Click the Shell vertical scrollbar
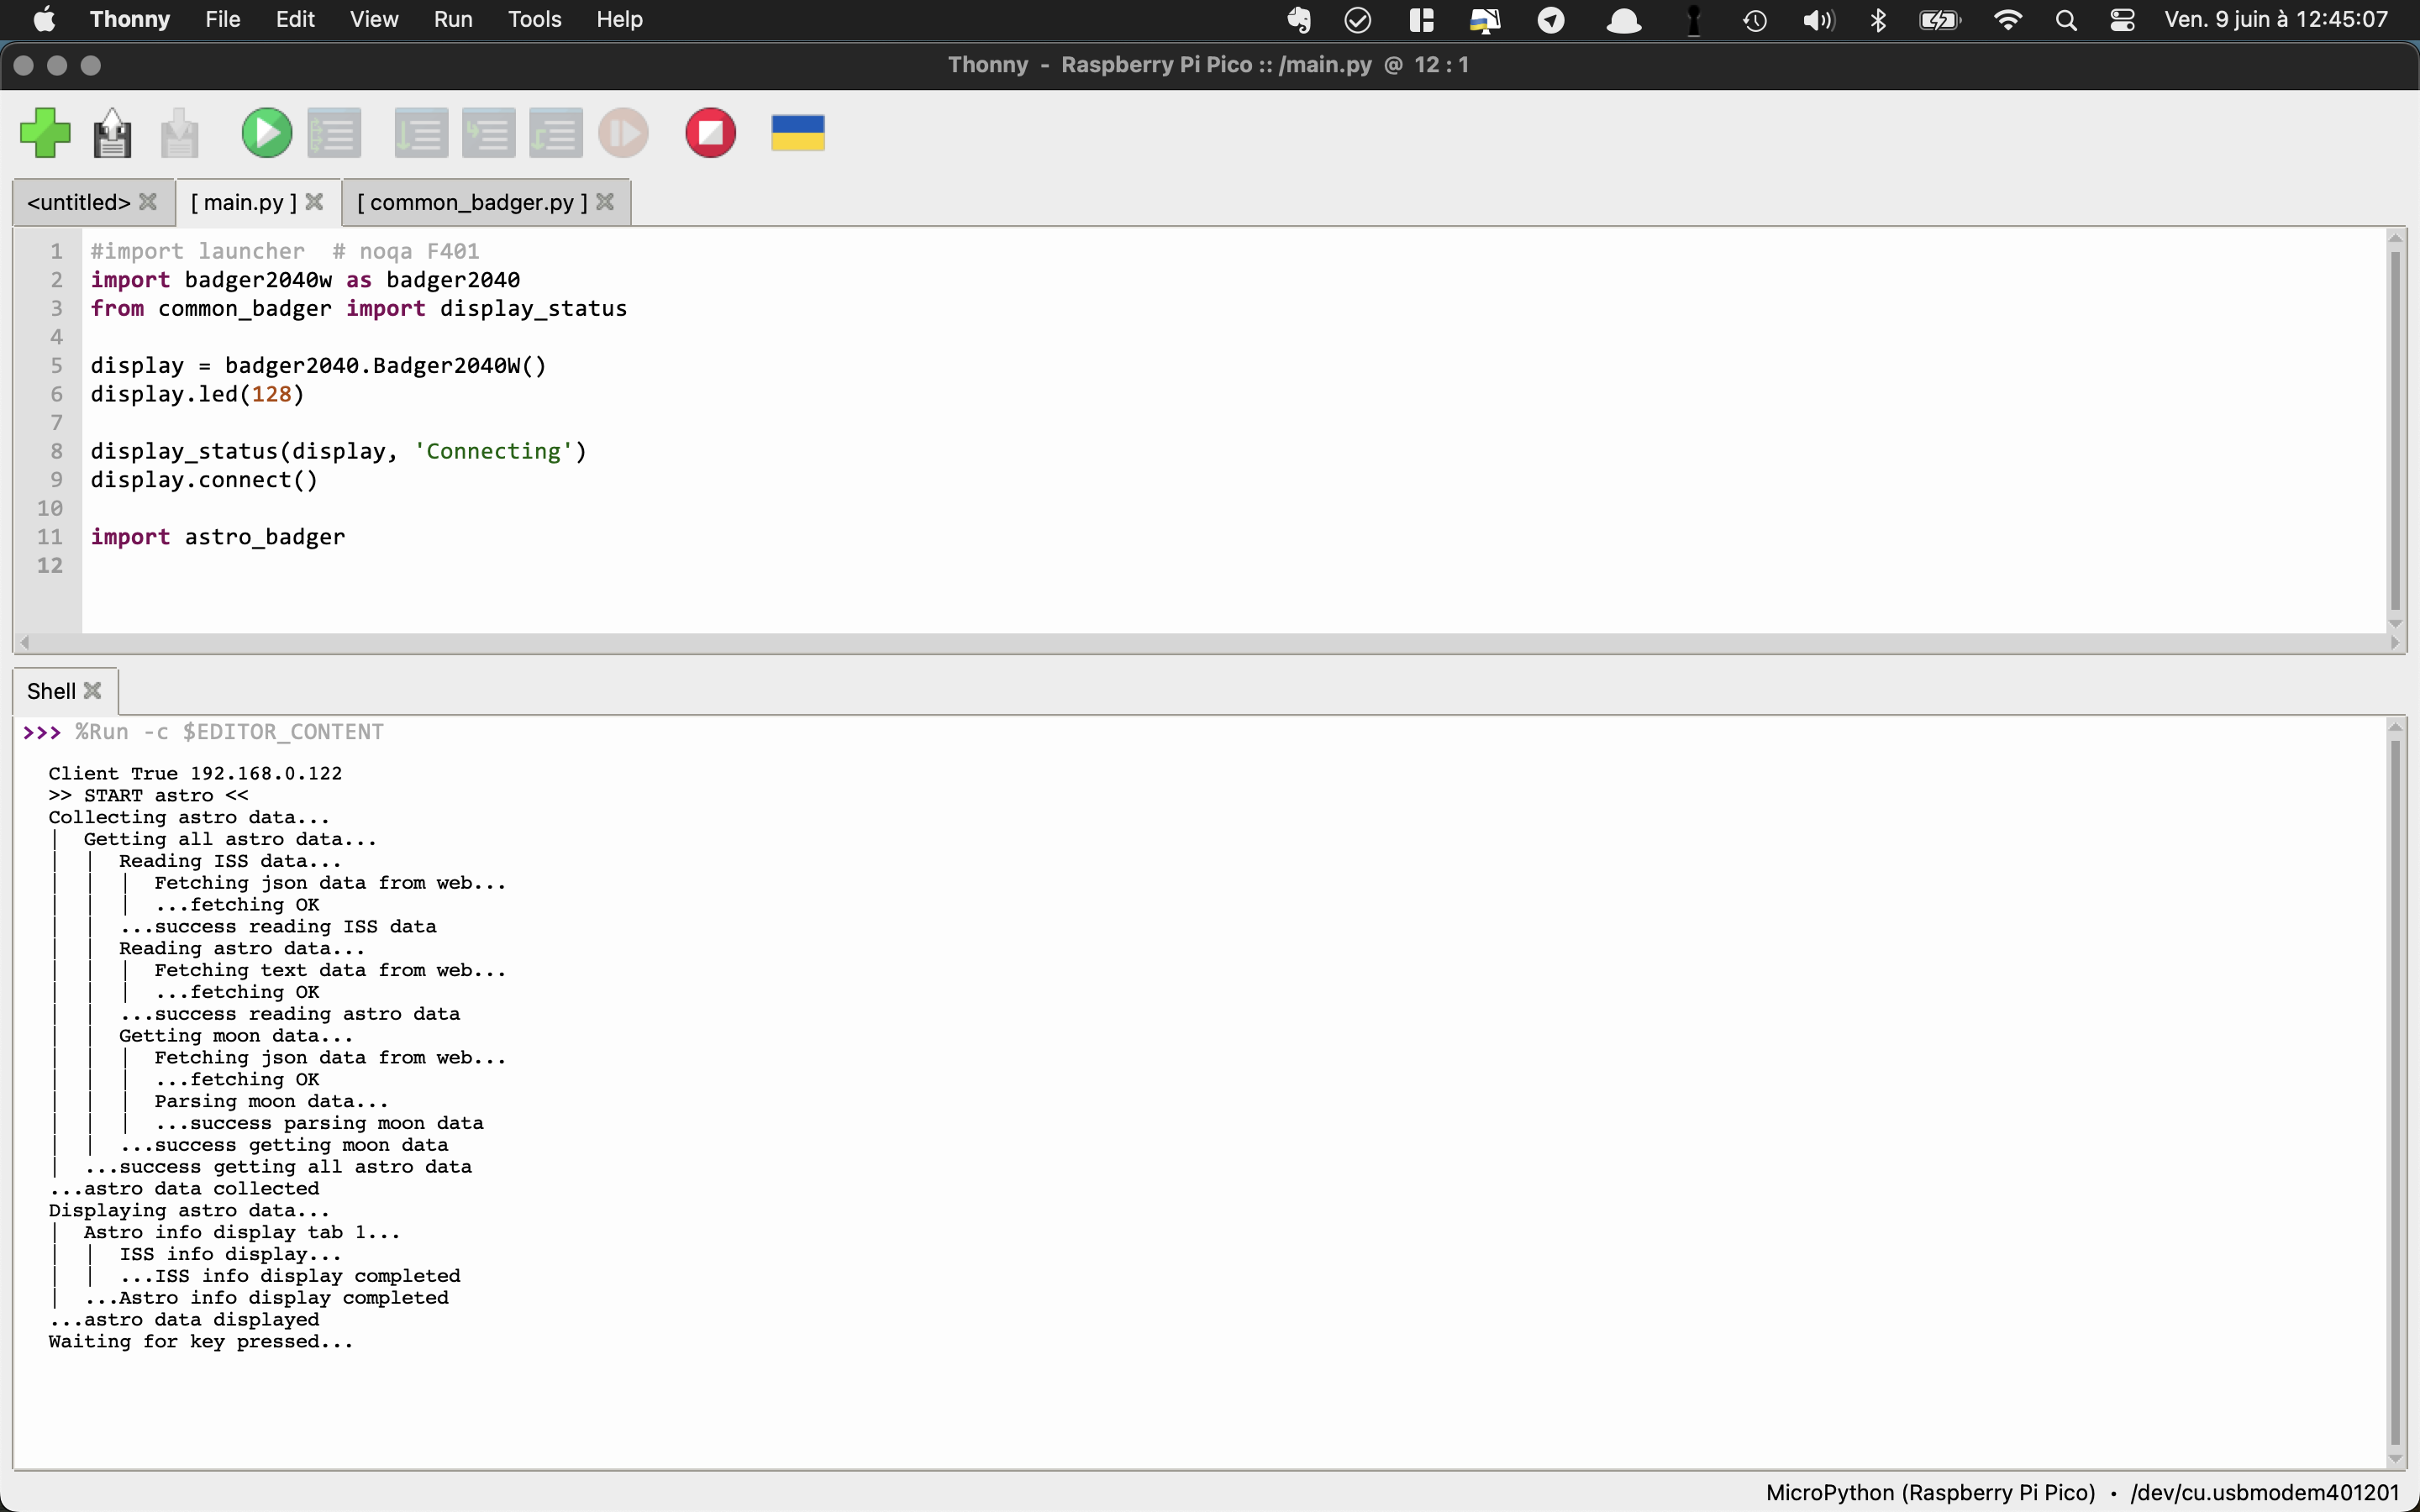Screen dimensions: 2420x1512 click(x=2395, y=1092)
